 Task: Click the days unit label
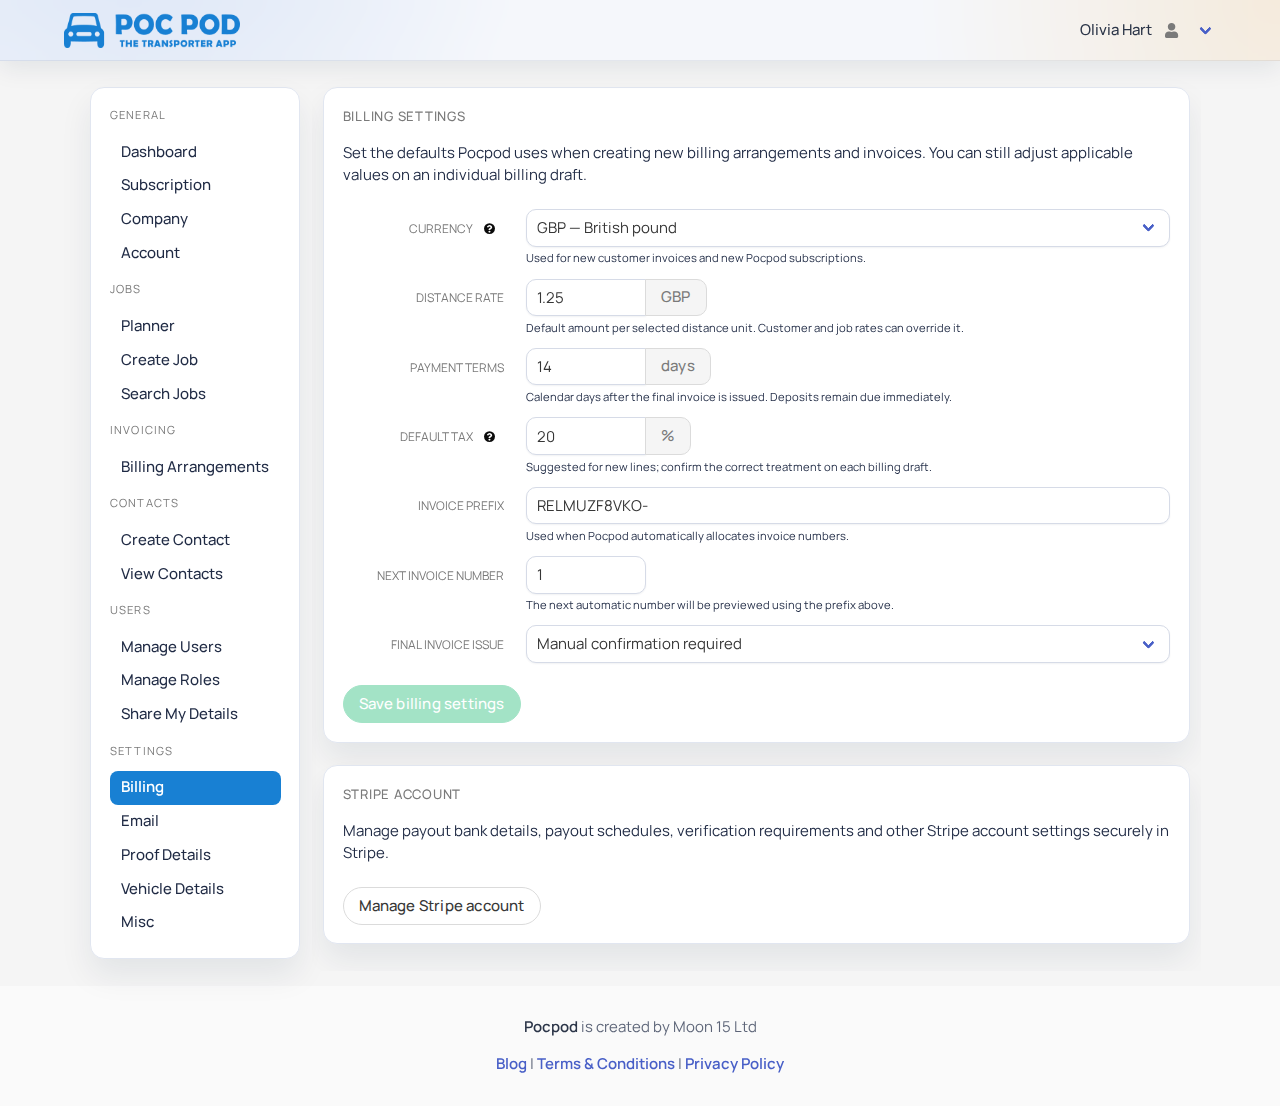678,367
